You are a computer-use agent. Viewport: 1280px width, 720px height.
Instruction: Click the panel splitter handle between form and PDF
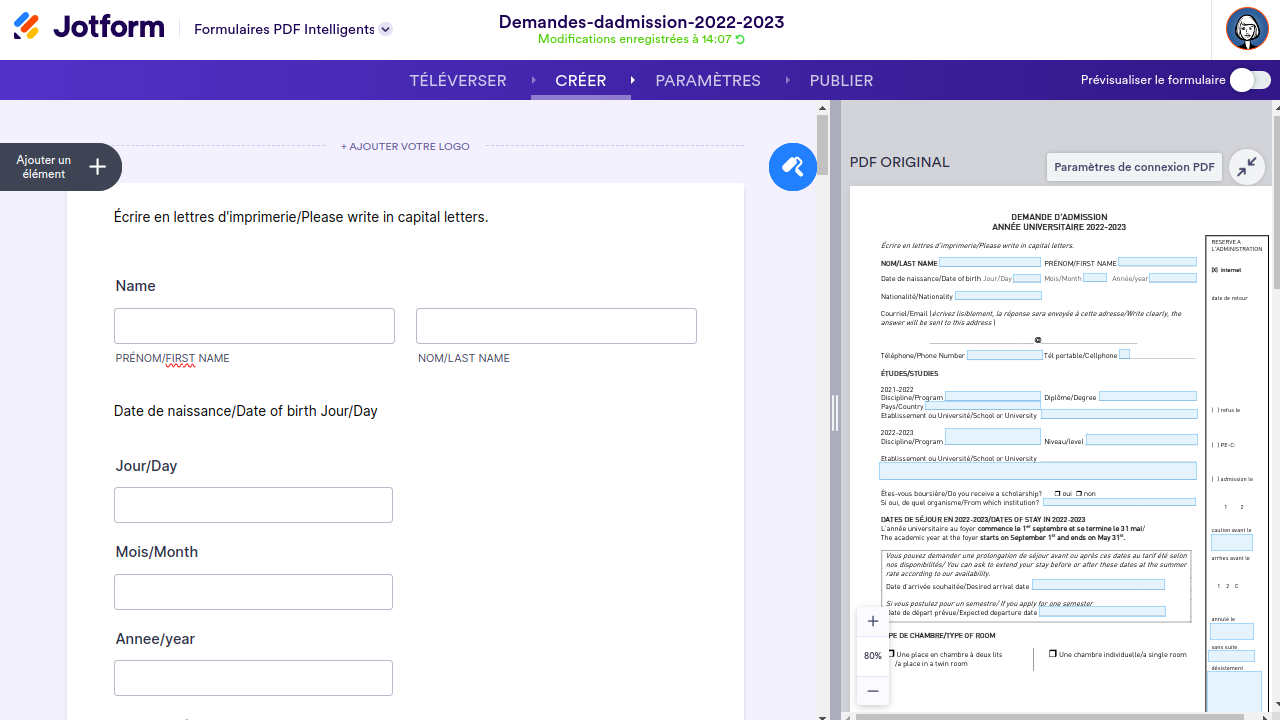835,412
